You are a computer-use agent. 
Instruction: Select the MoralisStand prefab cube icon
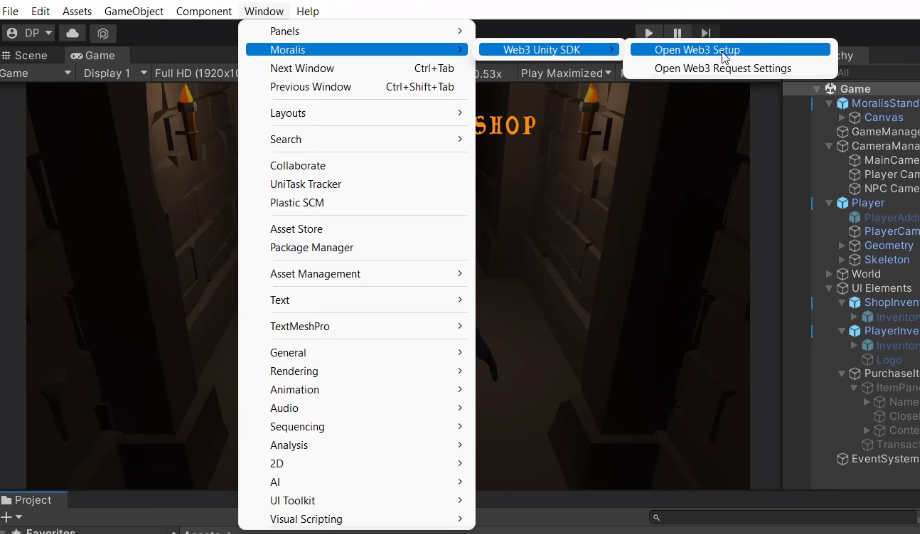pyautogui.click(x=843, y=103)
